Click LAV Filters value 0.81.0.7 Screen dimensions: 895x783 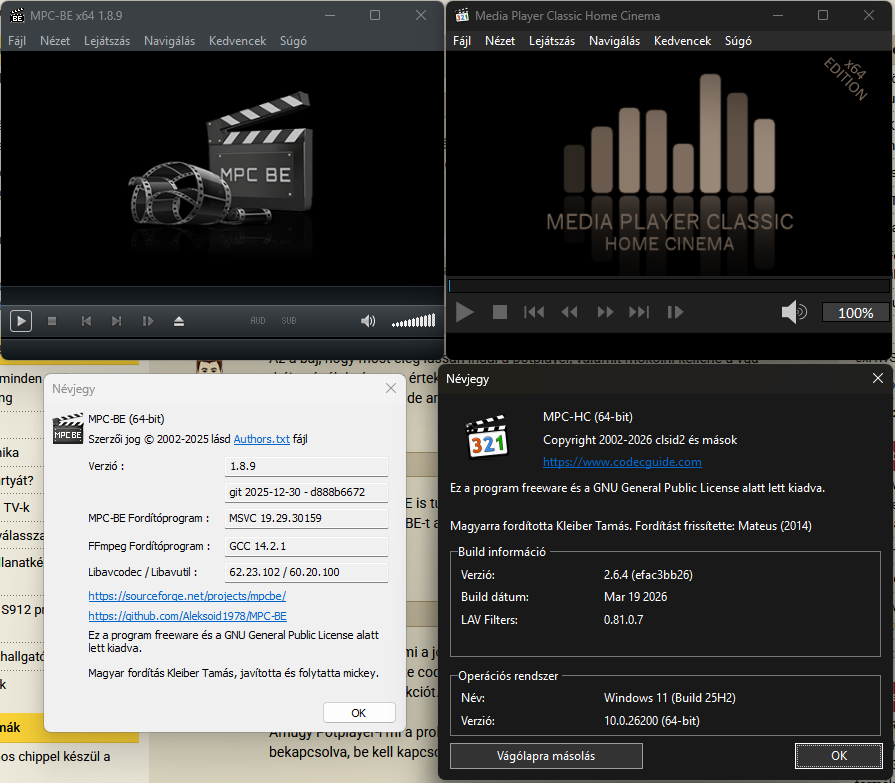pos(623,620)
